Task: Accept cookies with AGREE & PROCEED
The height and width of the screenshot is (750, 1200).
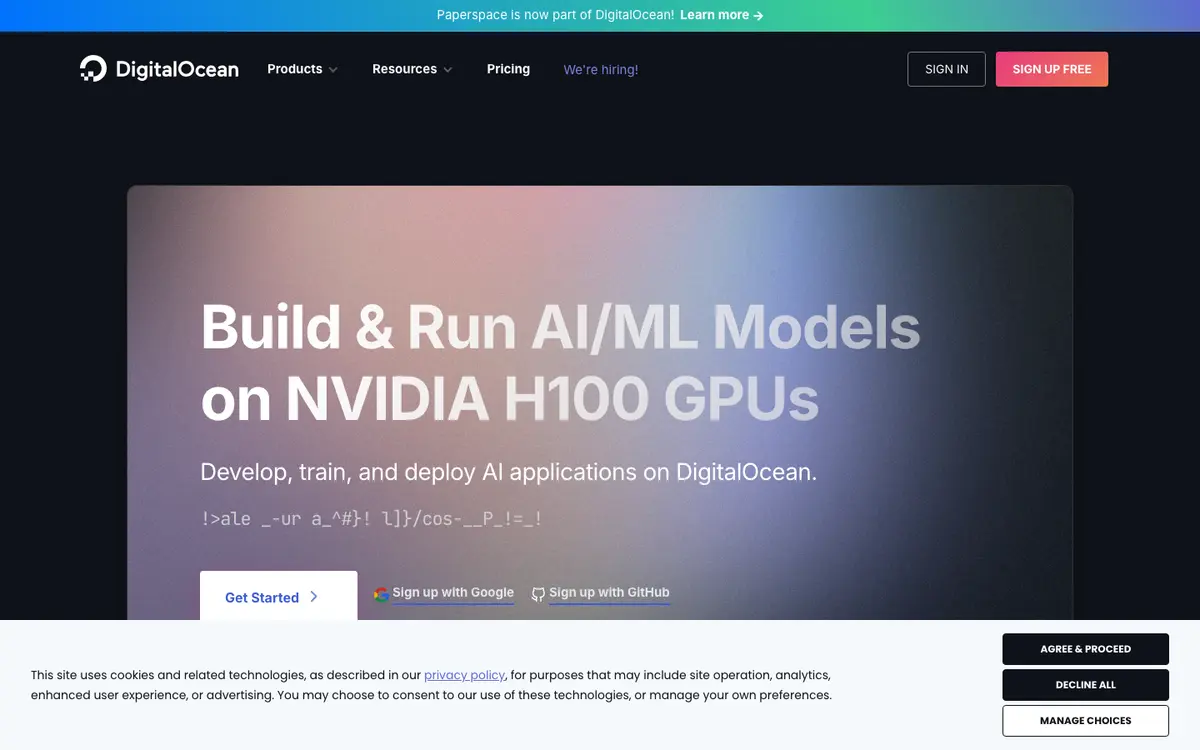Action: 1086,649
